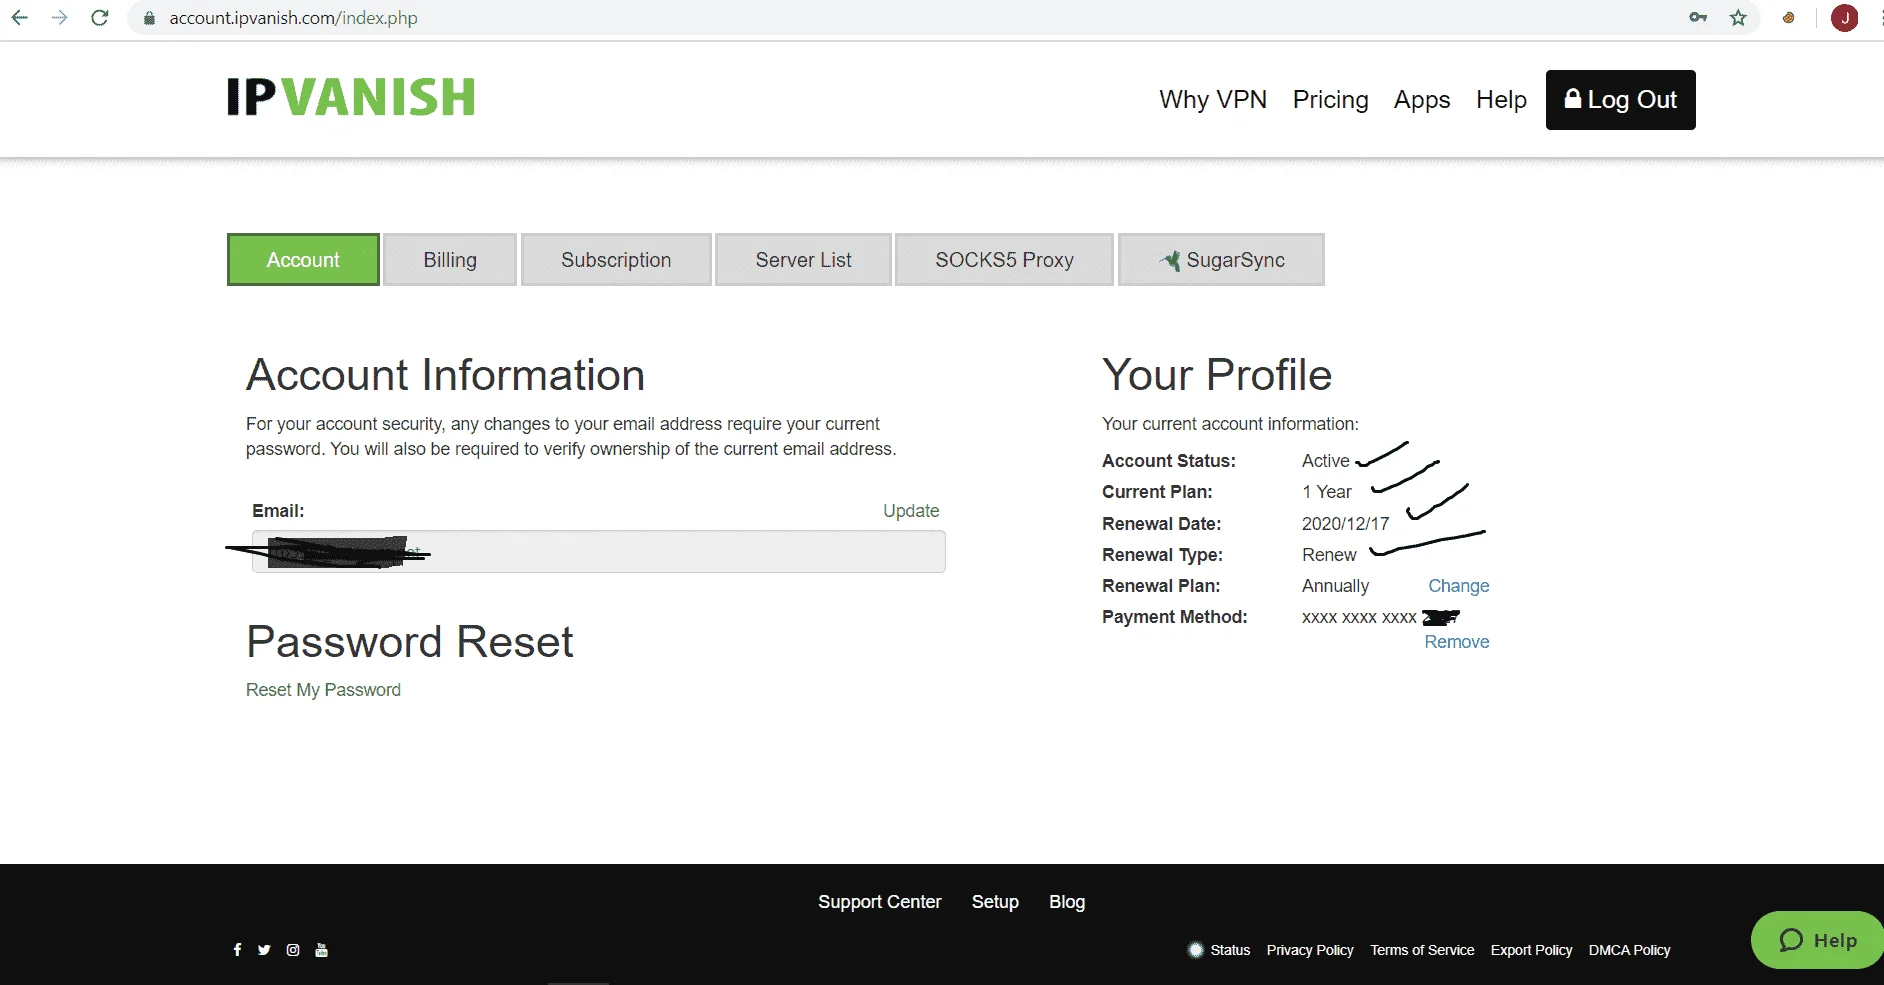Open IPVanish Facebook page icon
Image resolution: width=1884 pixels, height=985 pixels.
(237, 950)
